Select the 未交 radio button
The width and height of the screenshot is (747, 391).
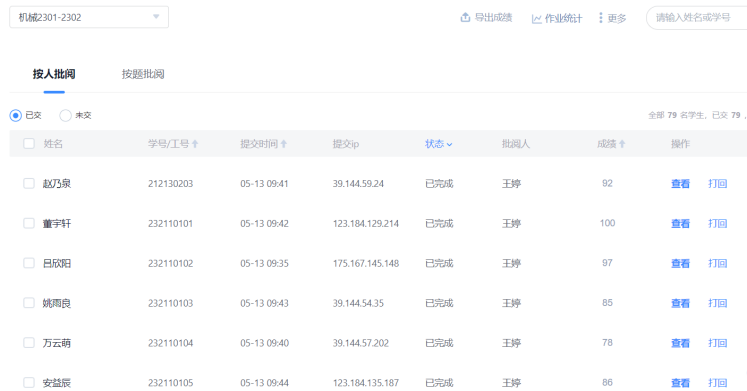65,115
